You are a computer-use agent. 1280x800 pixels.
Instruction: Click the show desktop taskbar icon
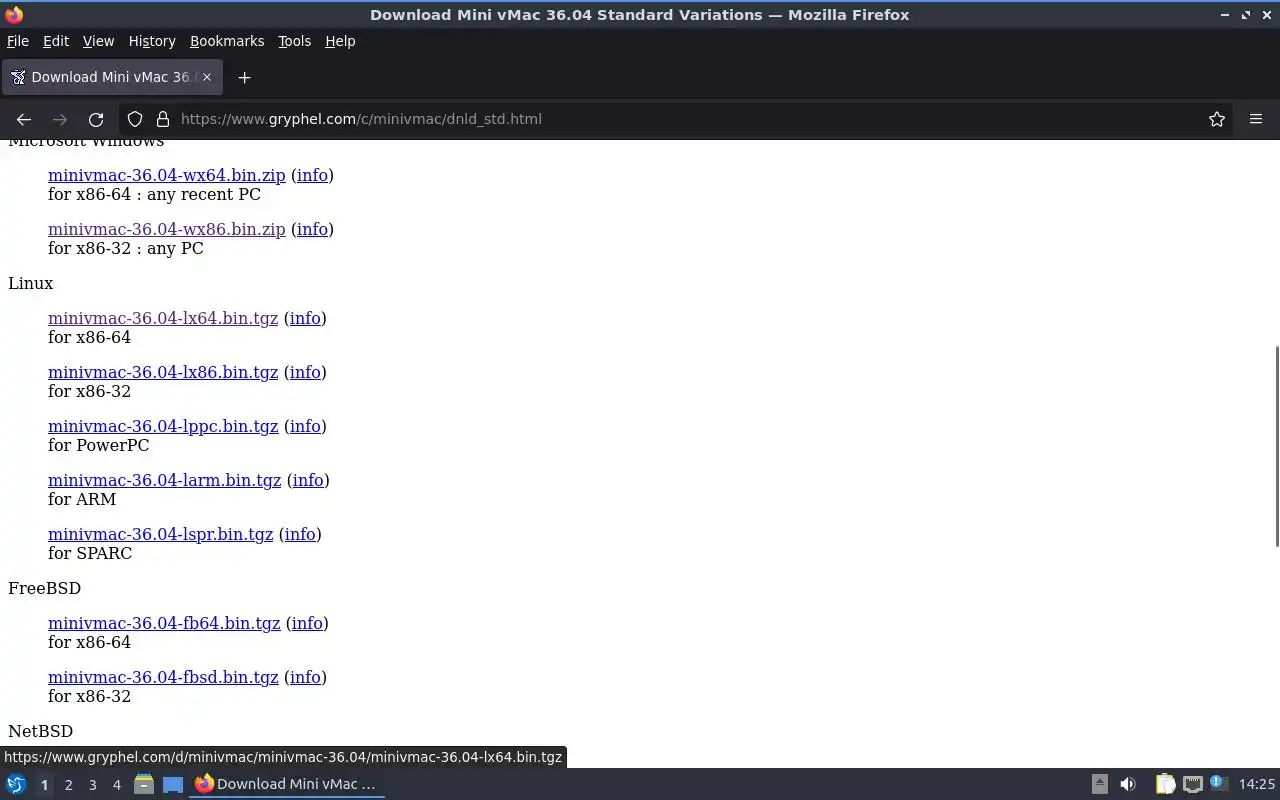(x=173, y=784)
